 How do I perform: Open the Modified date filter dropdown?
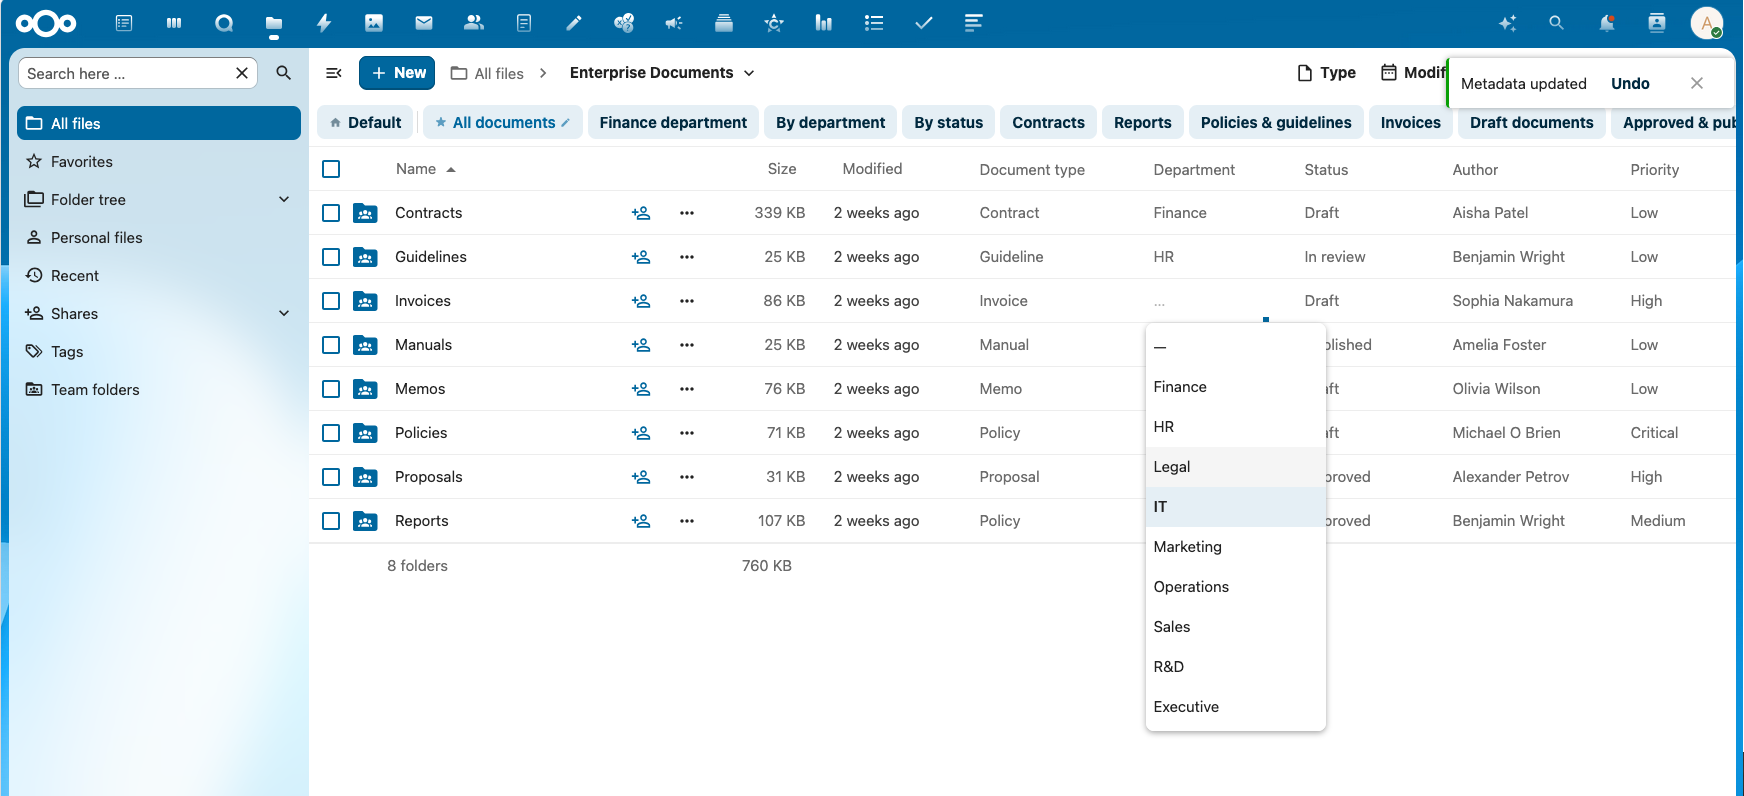click(x=1414, y=73)
